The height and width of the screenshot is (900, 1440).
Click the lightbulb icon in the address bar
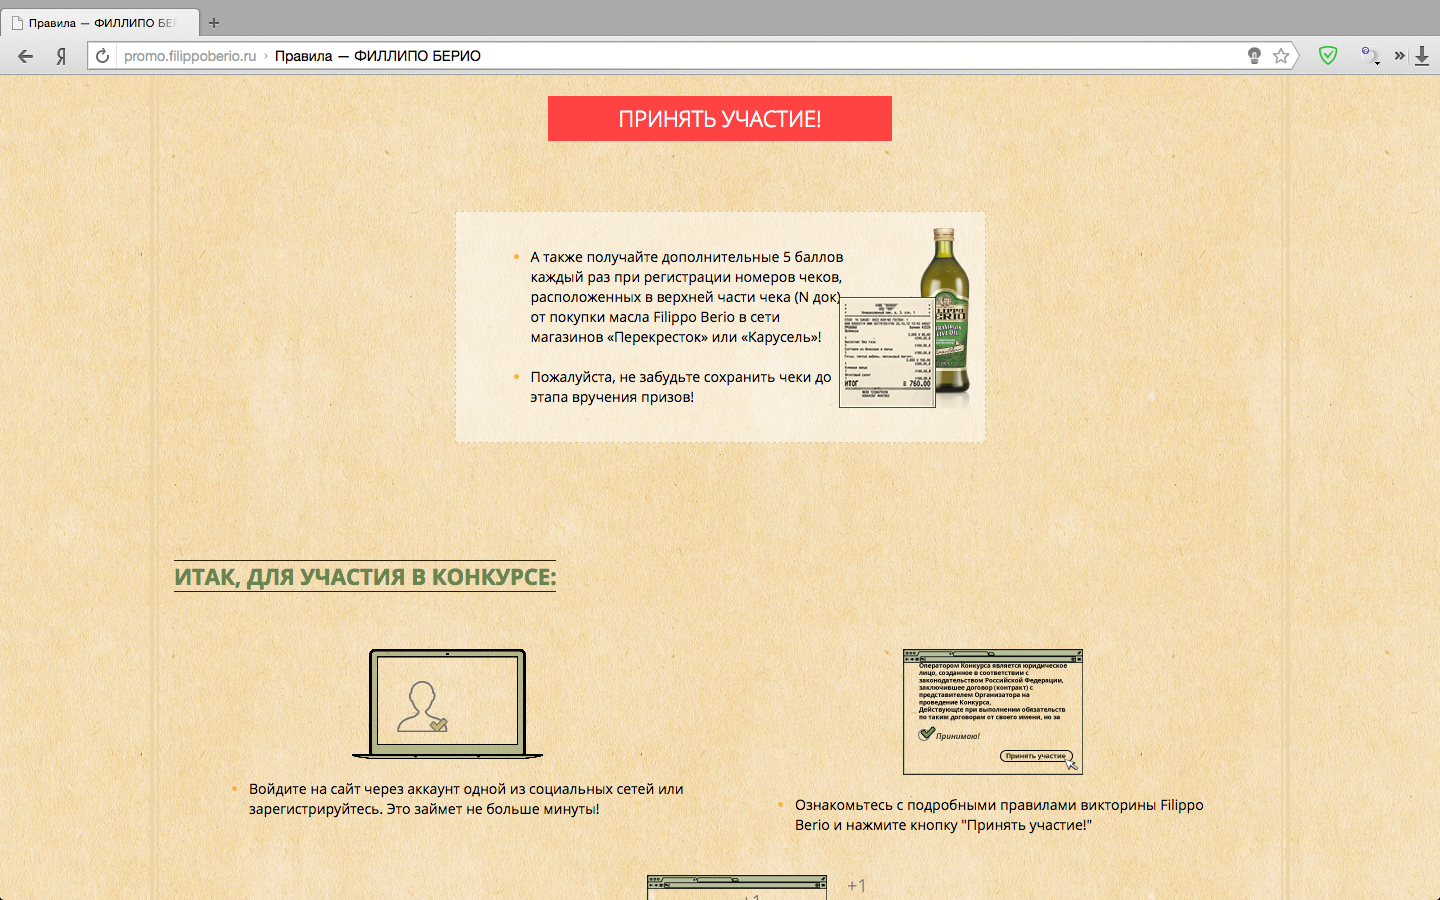coord(1254,56)
